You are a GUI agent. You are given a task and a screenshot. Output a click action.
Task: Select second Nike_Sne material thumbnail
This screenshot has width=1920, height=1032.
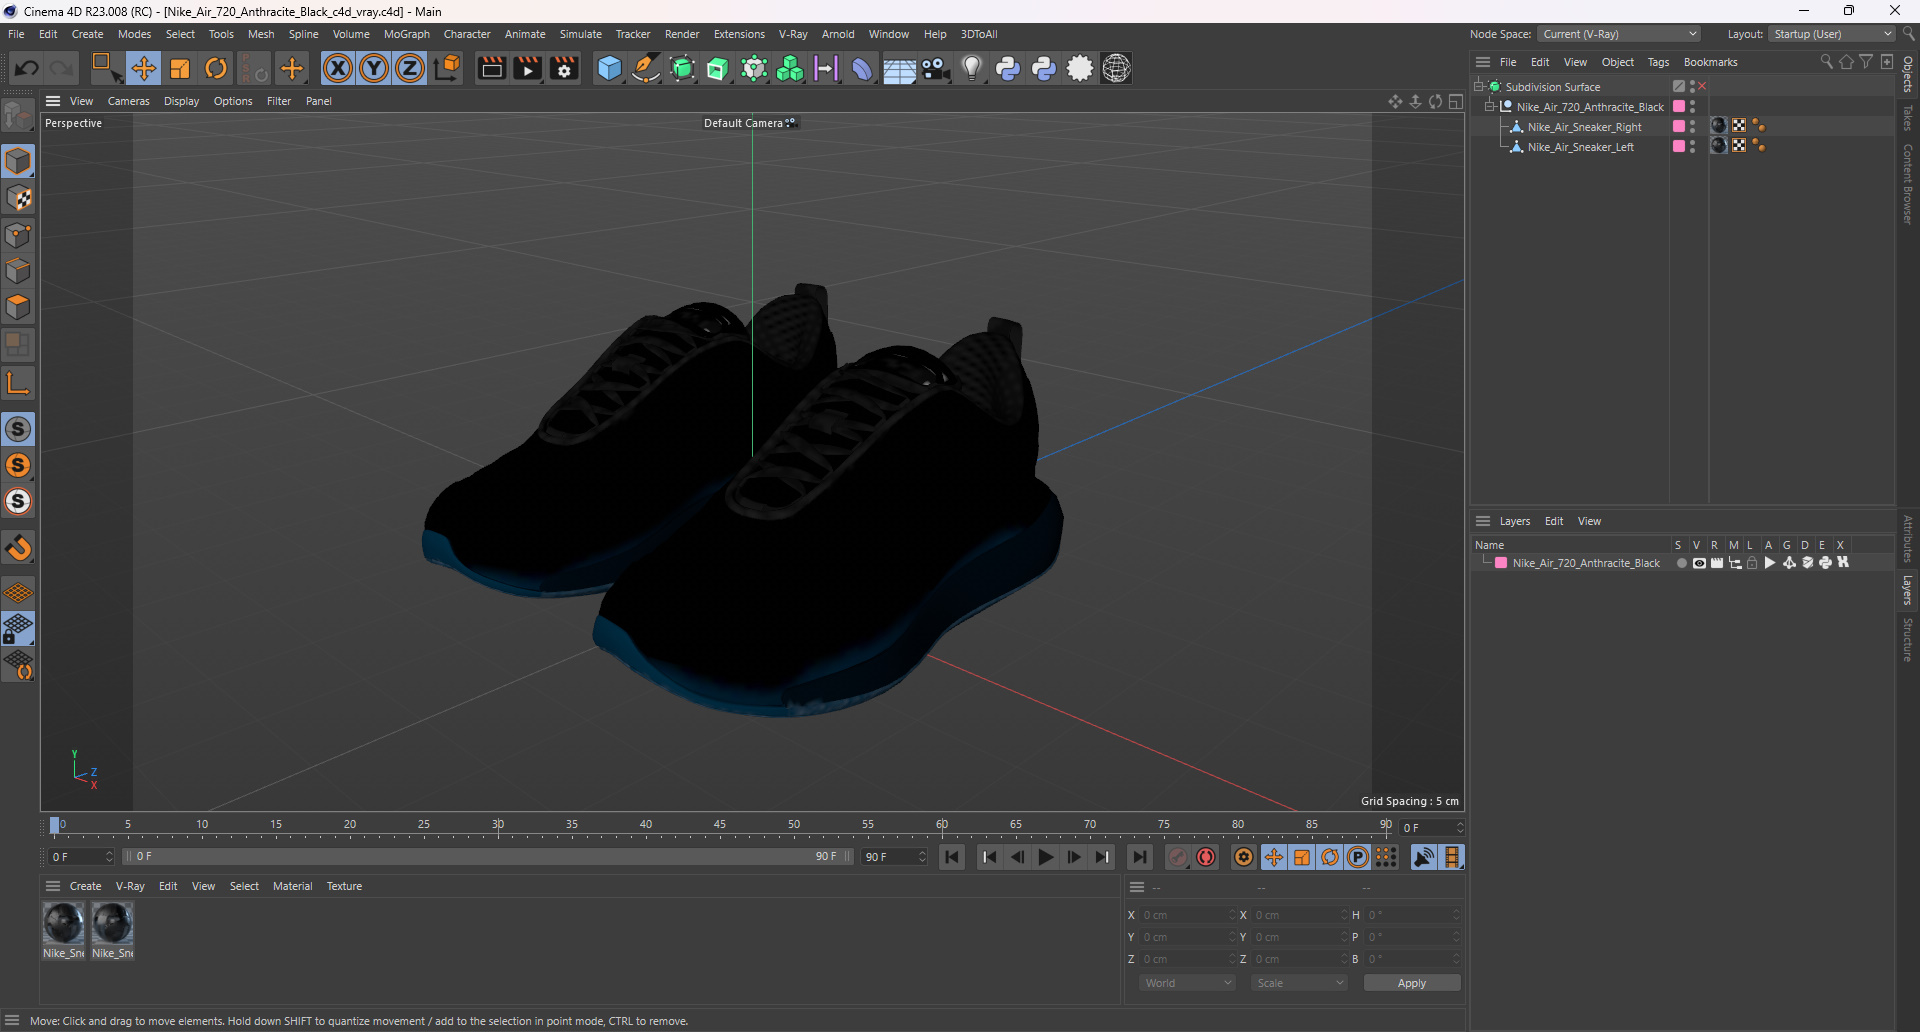[x=112, y=923]
